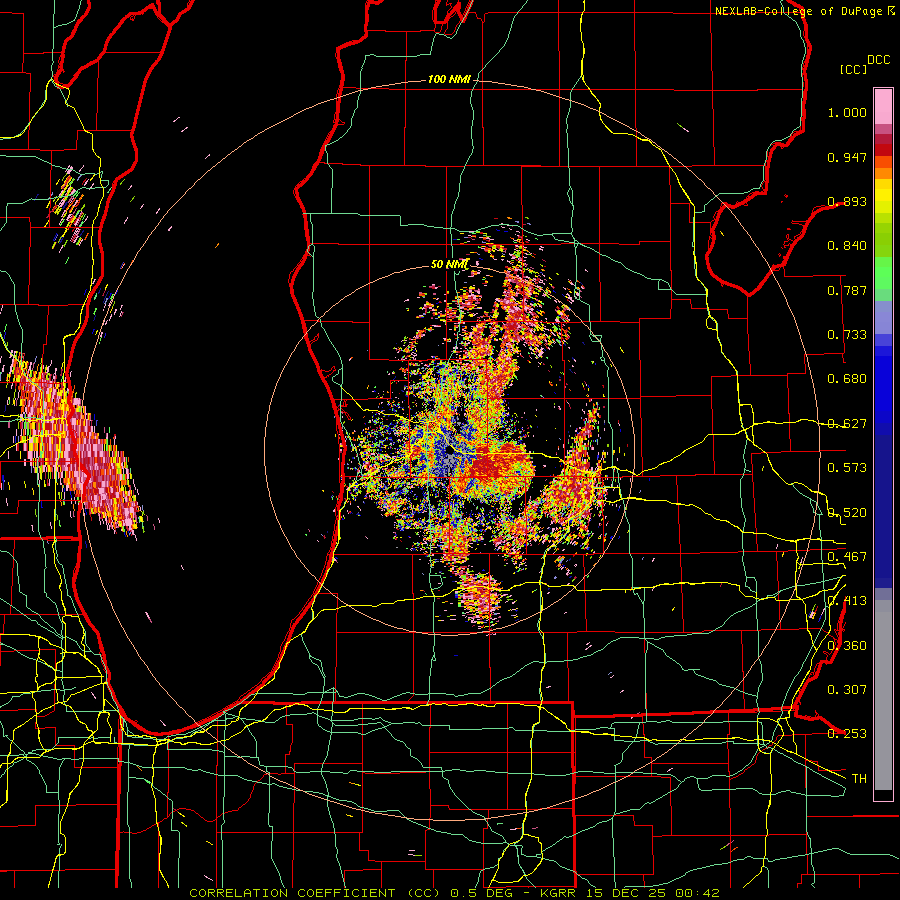Click the large pink echo band west of Lake Michigan

(75, 444)
